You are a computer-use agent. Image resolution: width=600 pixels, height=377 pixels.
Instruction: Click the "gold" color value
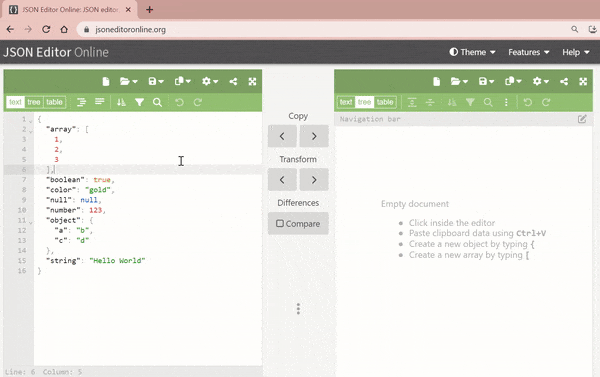tap(98, 190)
